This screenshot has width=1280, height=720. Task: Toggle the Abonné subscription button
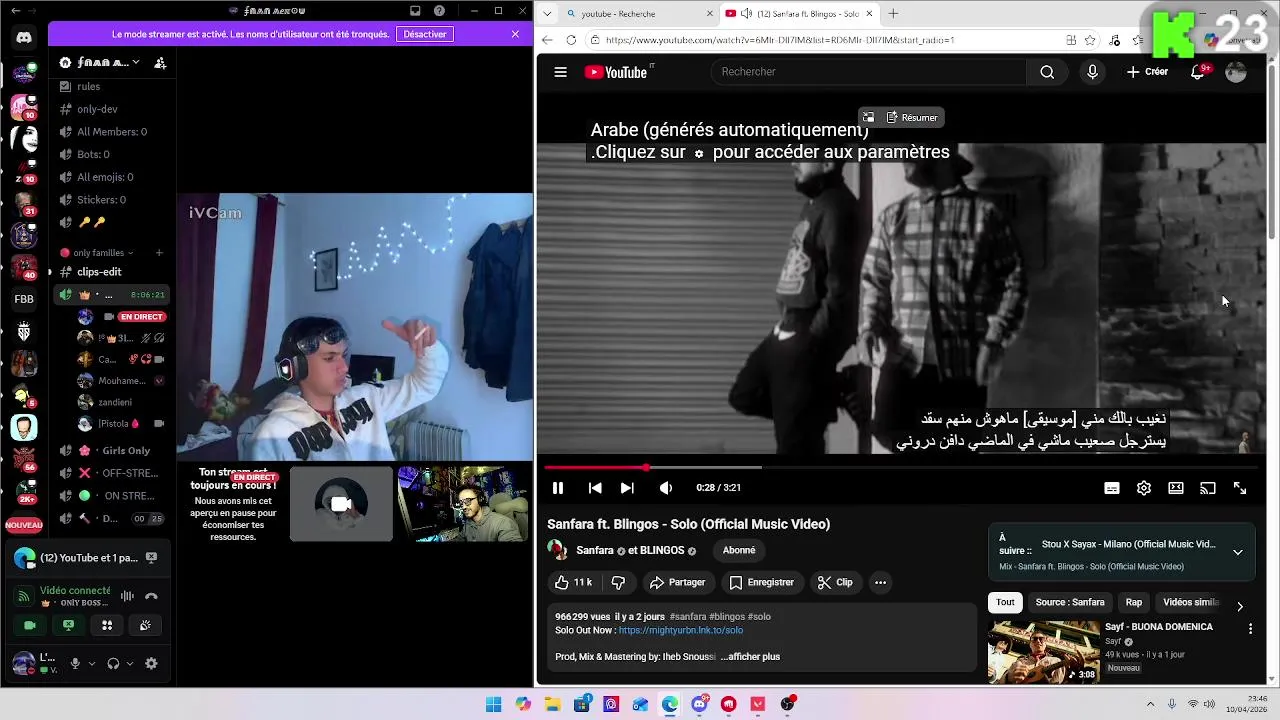coord(739,550)
